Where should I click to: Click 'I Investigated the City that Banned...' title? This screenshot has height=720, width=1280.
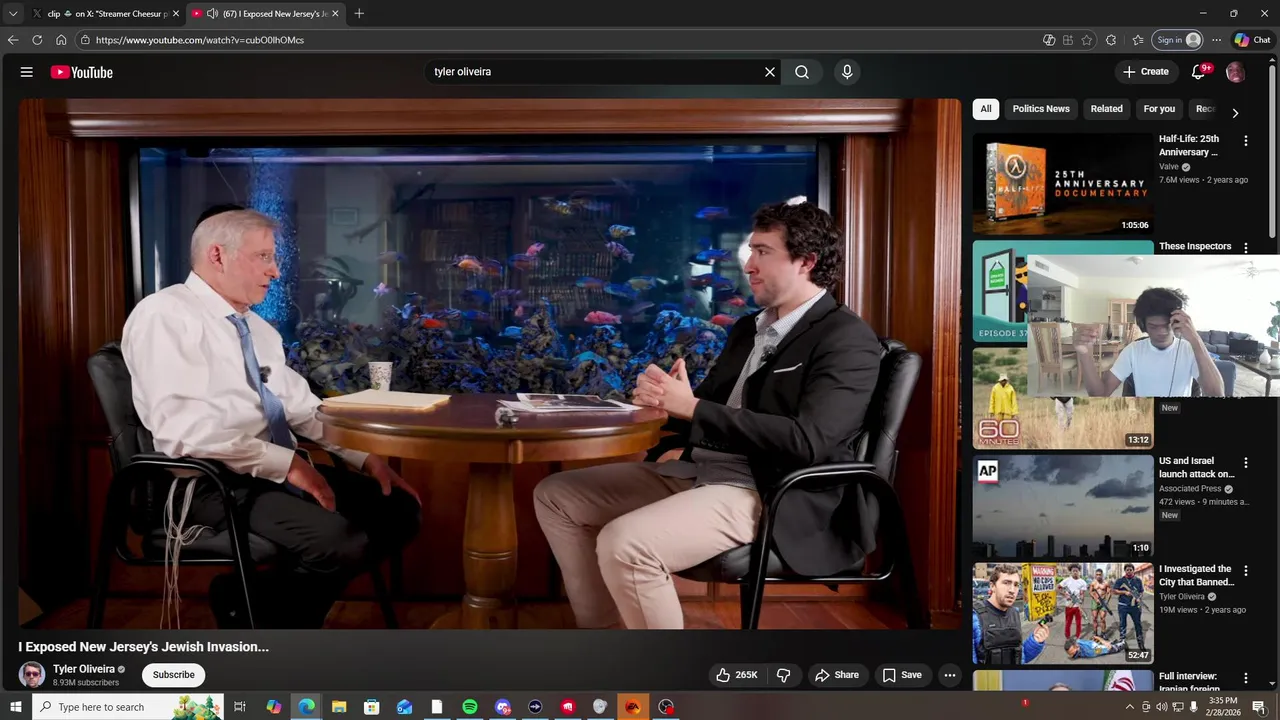1197,575
